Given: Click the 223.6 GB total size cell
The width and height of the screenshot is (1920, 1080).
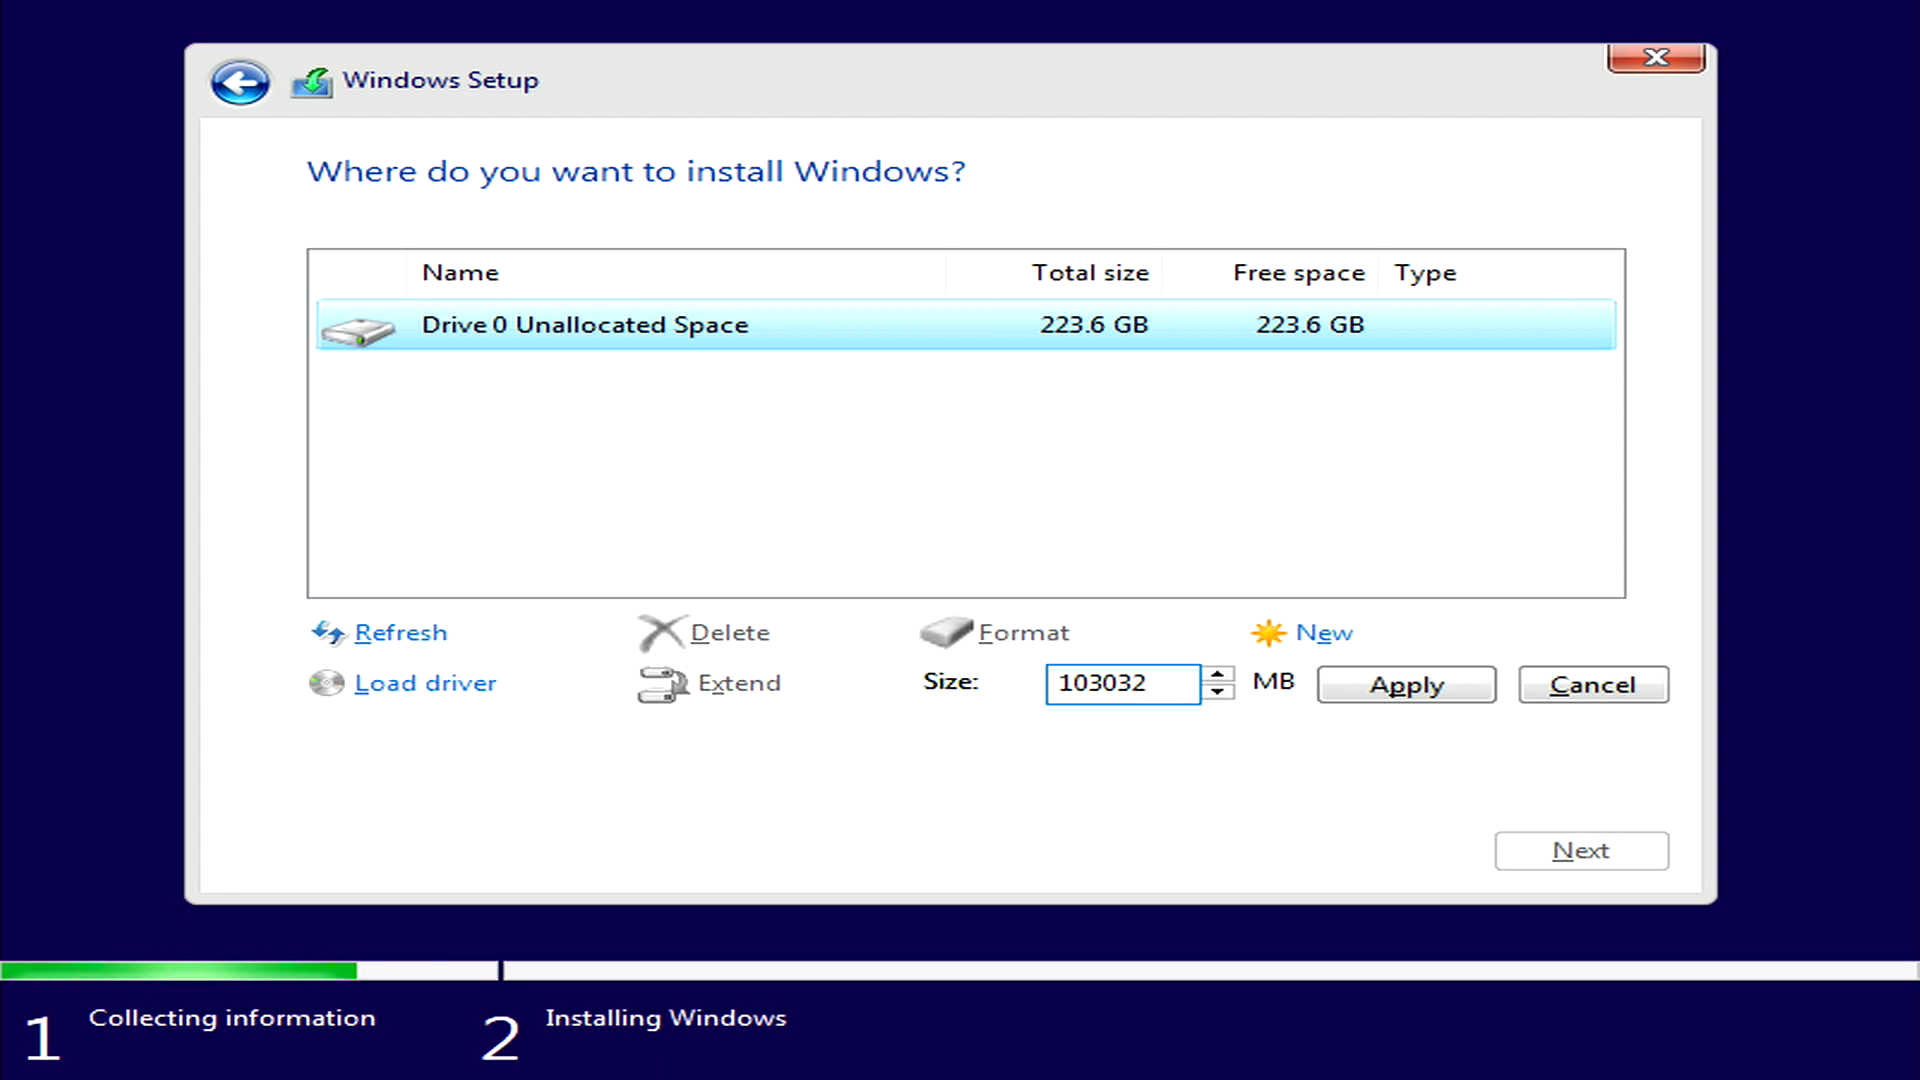Looking at the screenshot, I should 1094,325.
